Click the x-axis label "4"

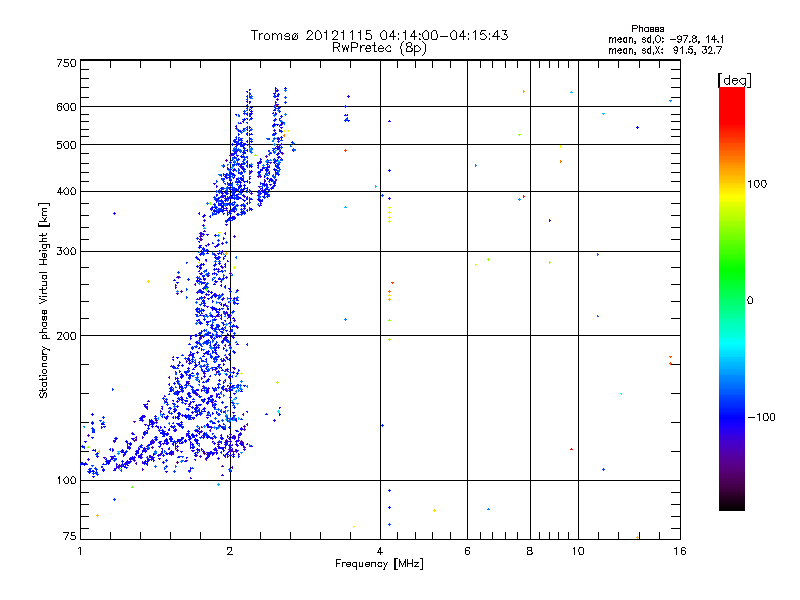click(x=380, y=551)
